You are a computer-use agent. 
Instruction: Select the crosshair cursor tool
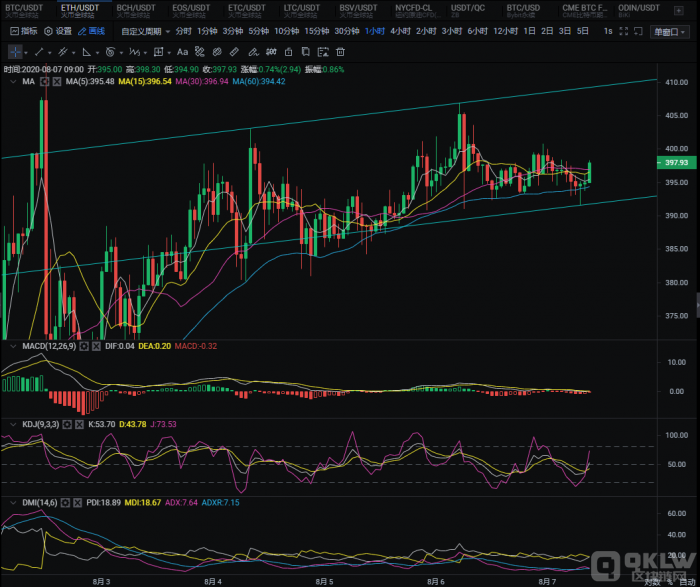15,52
